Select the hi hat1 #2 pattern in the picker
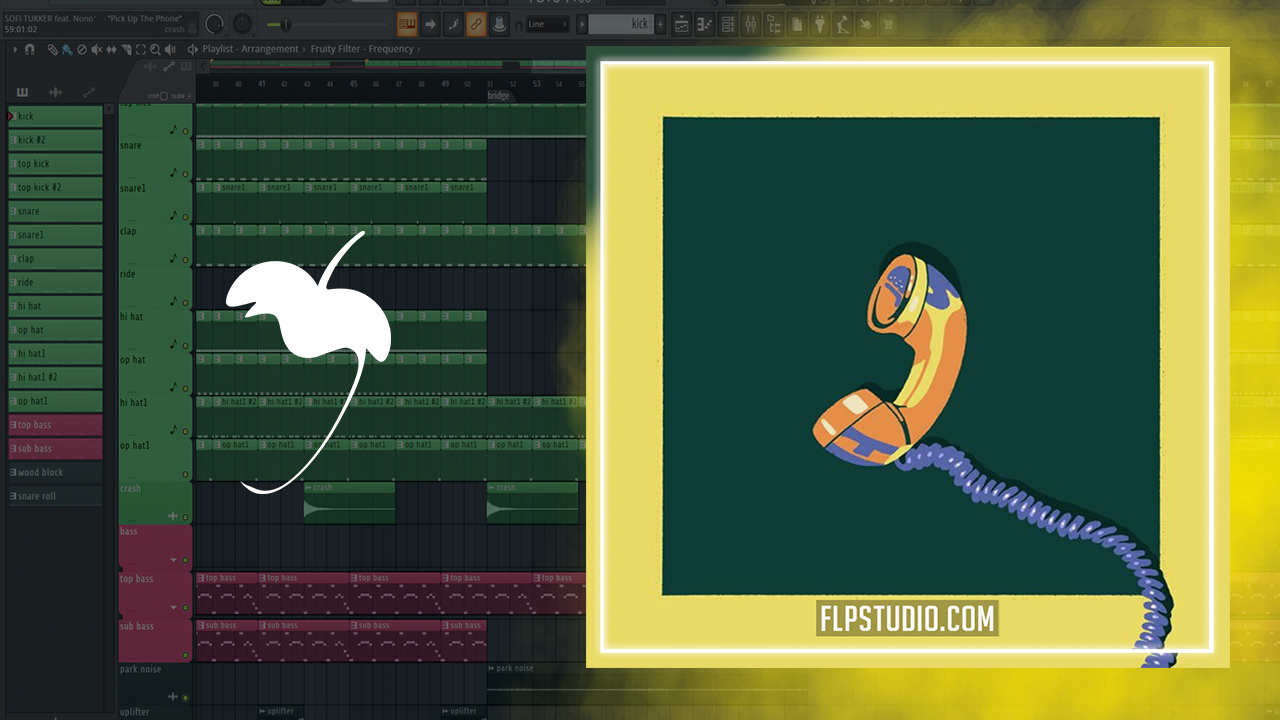 (56, 377)
